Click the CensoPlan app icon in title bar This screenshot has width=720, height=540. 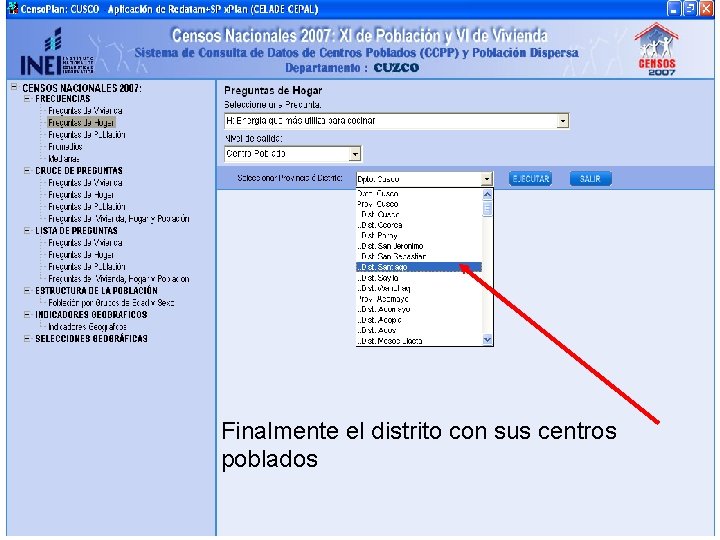point(13,9)
